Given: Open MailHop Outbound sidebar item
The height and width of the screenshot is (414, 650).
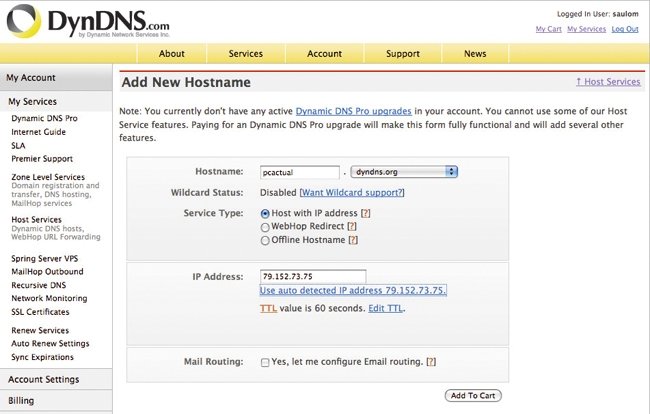Looking at the screenshot, I should (47, 272).
